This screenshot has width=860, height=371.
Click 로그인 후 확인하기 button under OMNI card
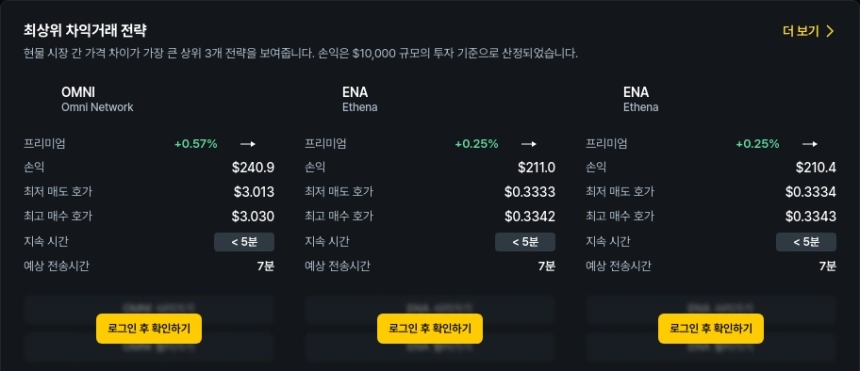pyautogui.click(x=149, y=329)
